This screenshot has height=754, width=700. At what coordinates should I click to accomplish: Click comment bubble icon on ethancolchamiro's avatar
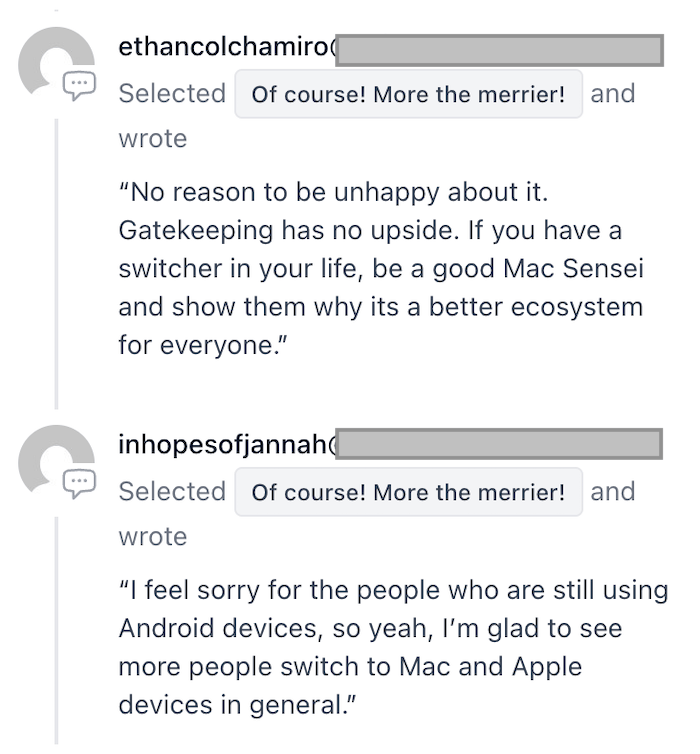(x=78, y=86)
